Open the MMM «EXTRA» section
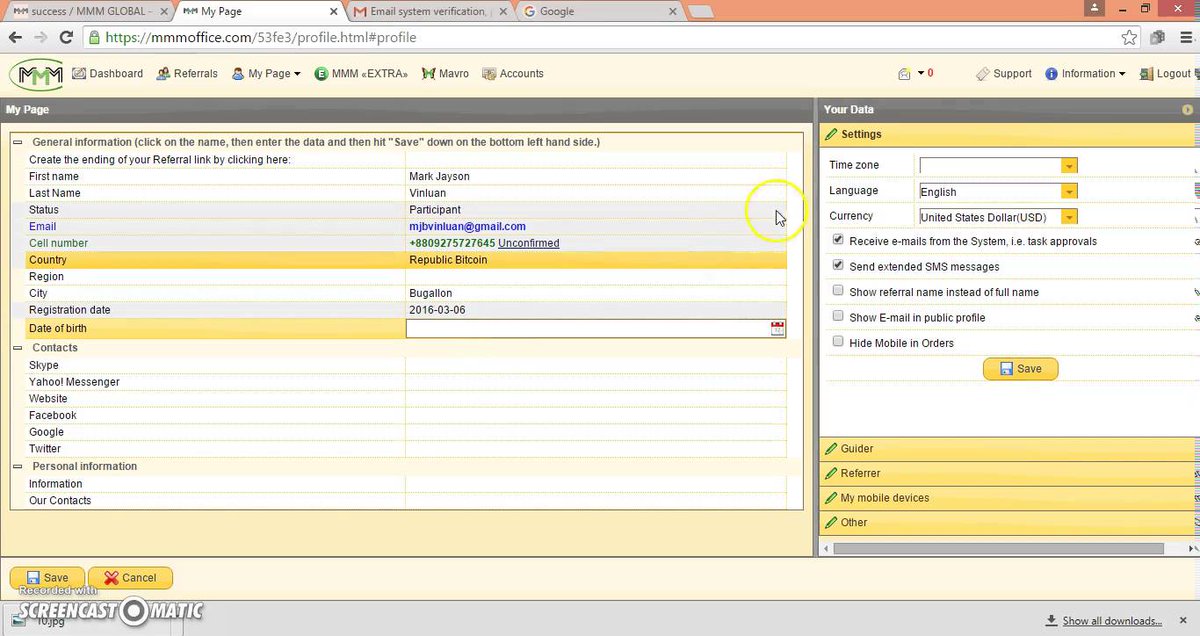 coord(361,74)
